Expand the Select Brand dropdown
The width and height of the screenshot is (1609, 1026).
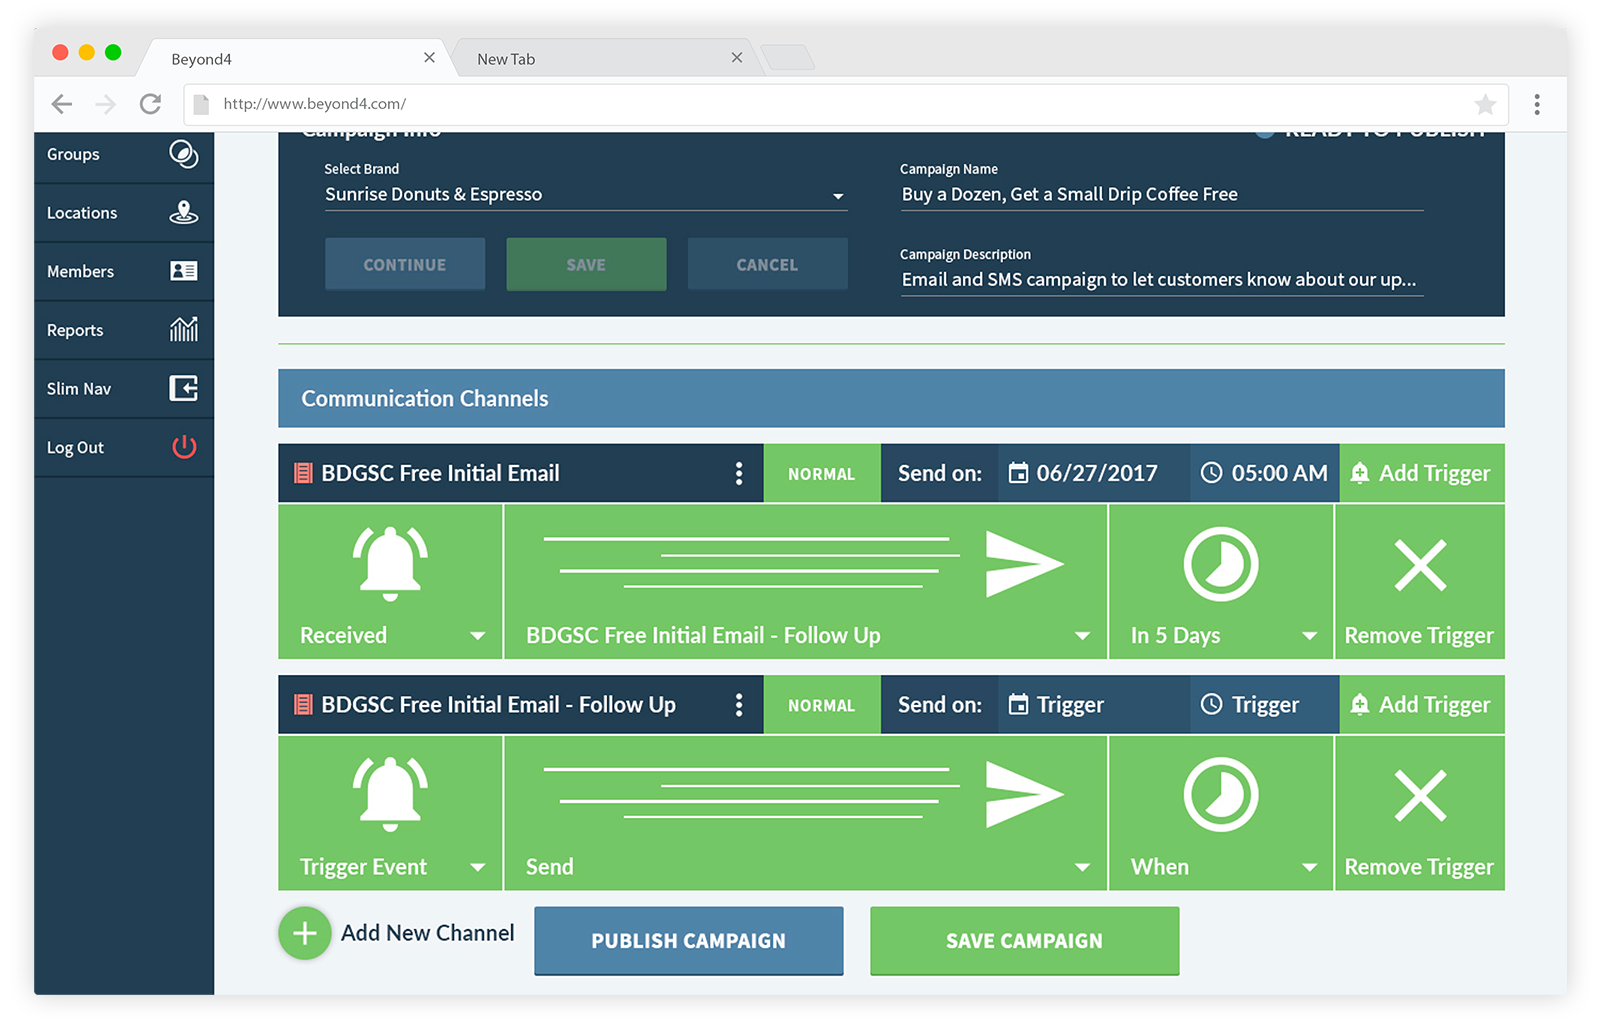click(x=838, y=196)
